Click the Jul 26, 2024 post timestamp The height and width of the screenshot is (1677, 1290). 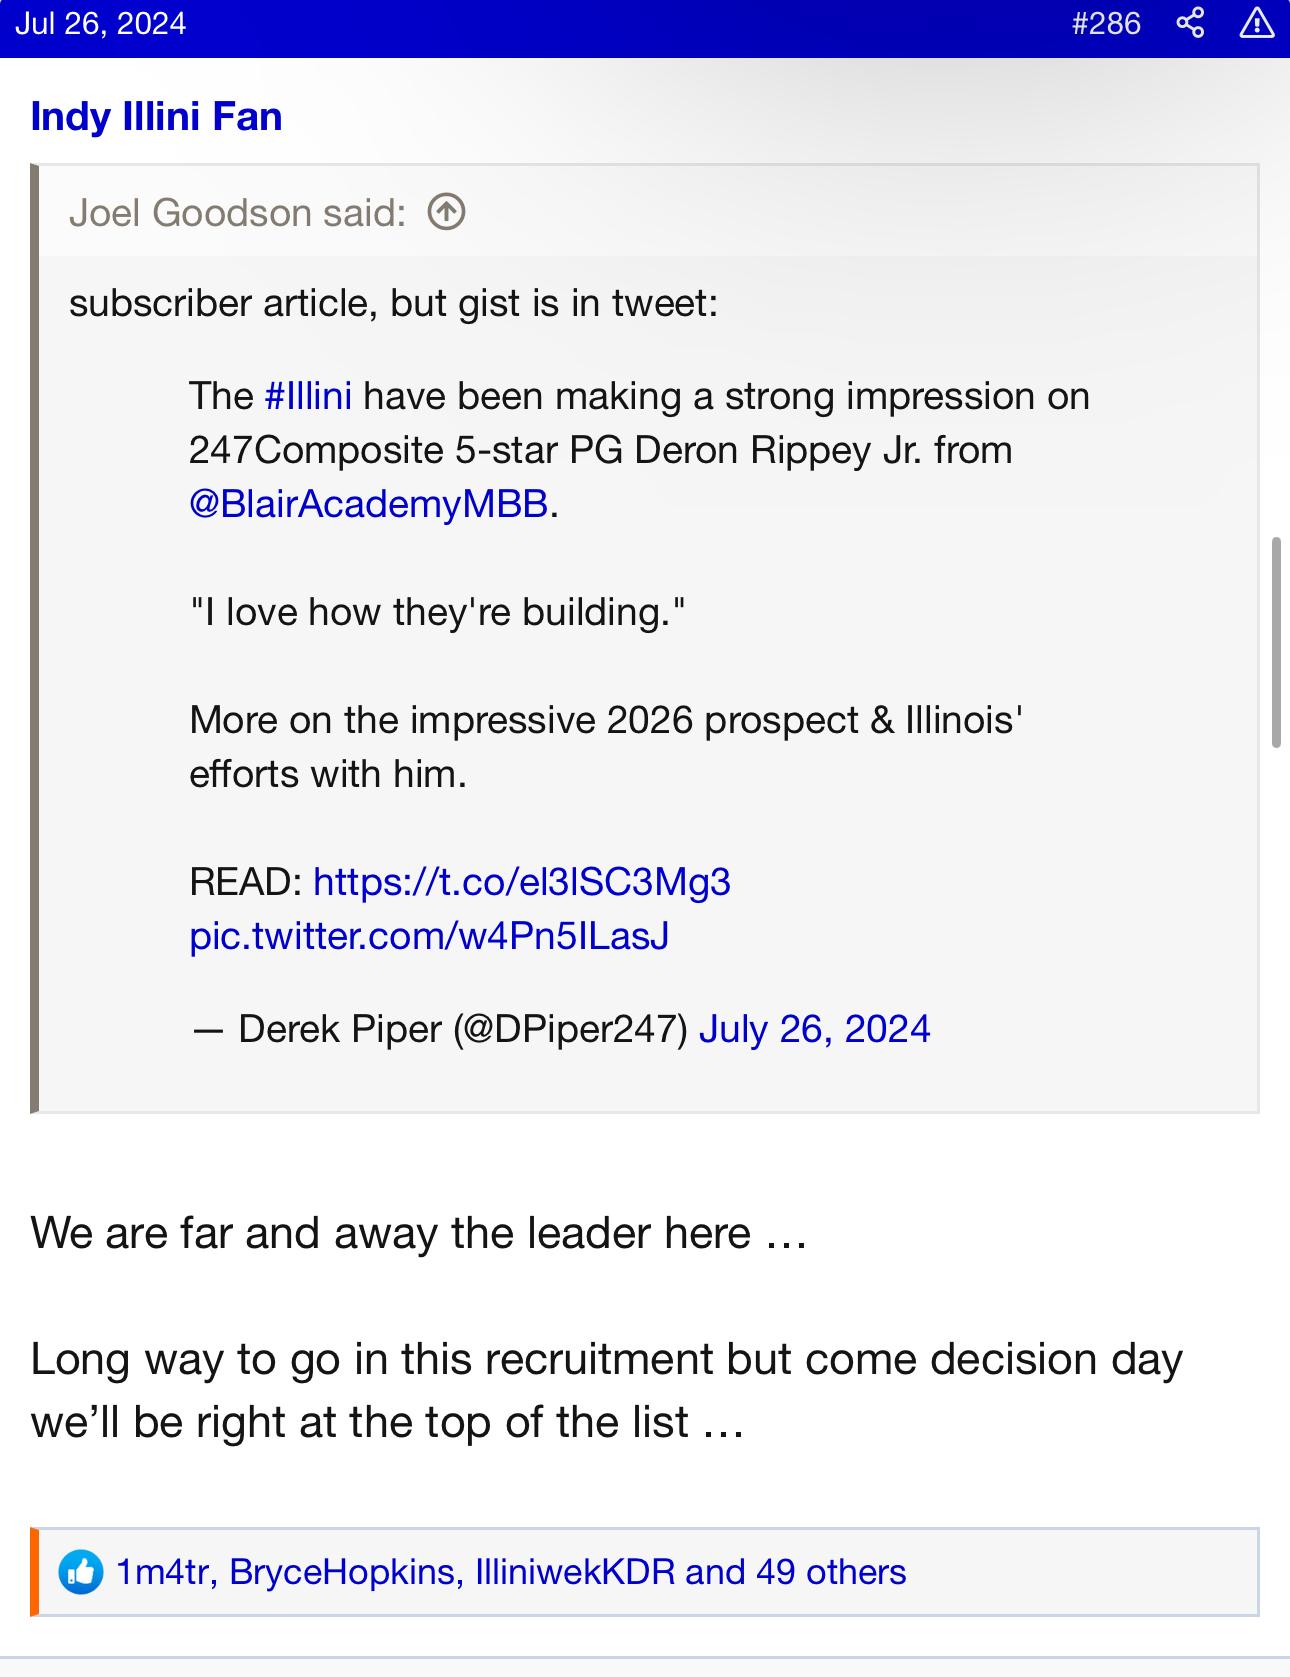click(x=101, y=23)
